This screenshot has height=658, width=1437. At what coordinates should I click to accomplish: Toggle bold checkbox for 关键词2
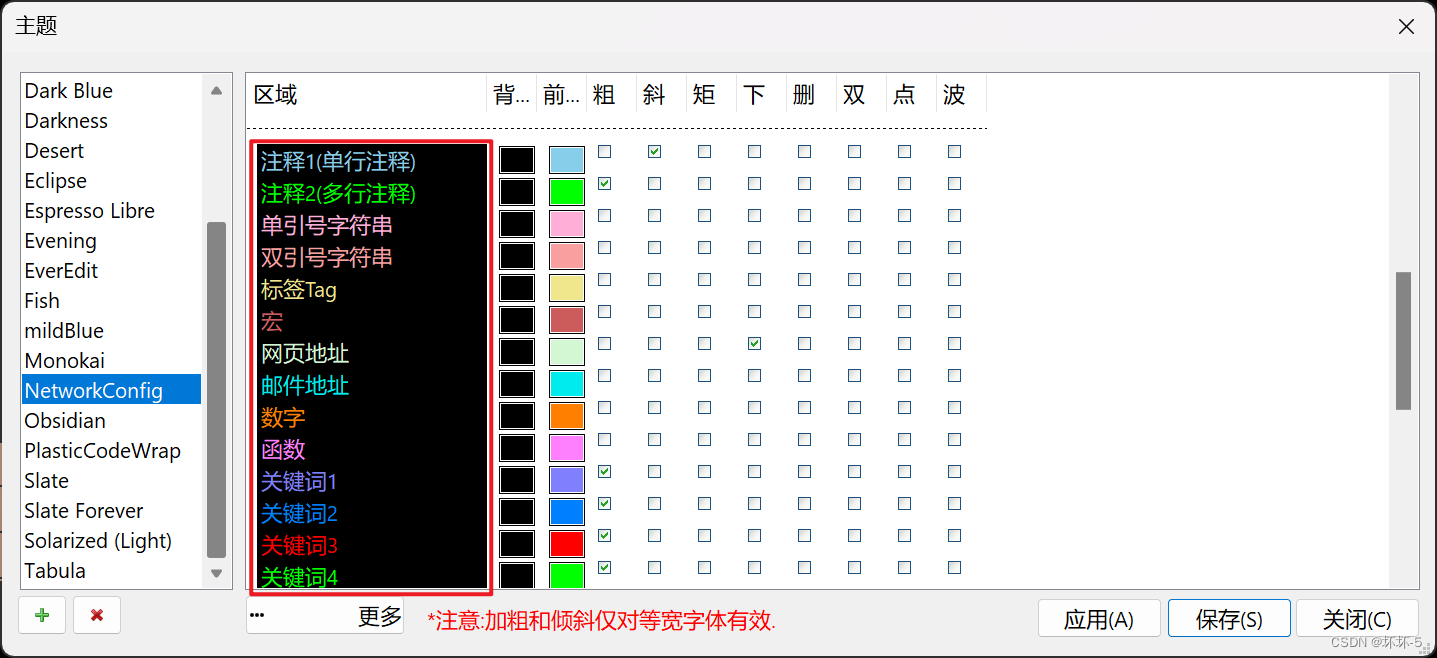click(604, 503)
